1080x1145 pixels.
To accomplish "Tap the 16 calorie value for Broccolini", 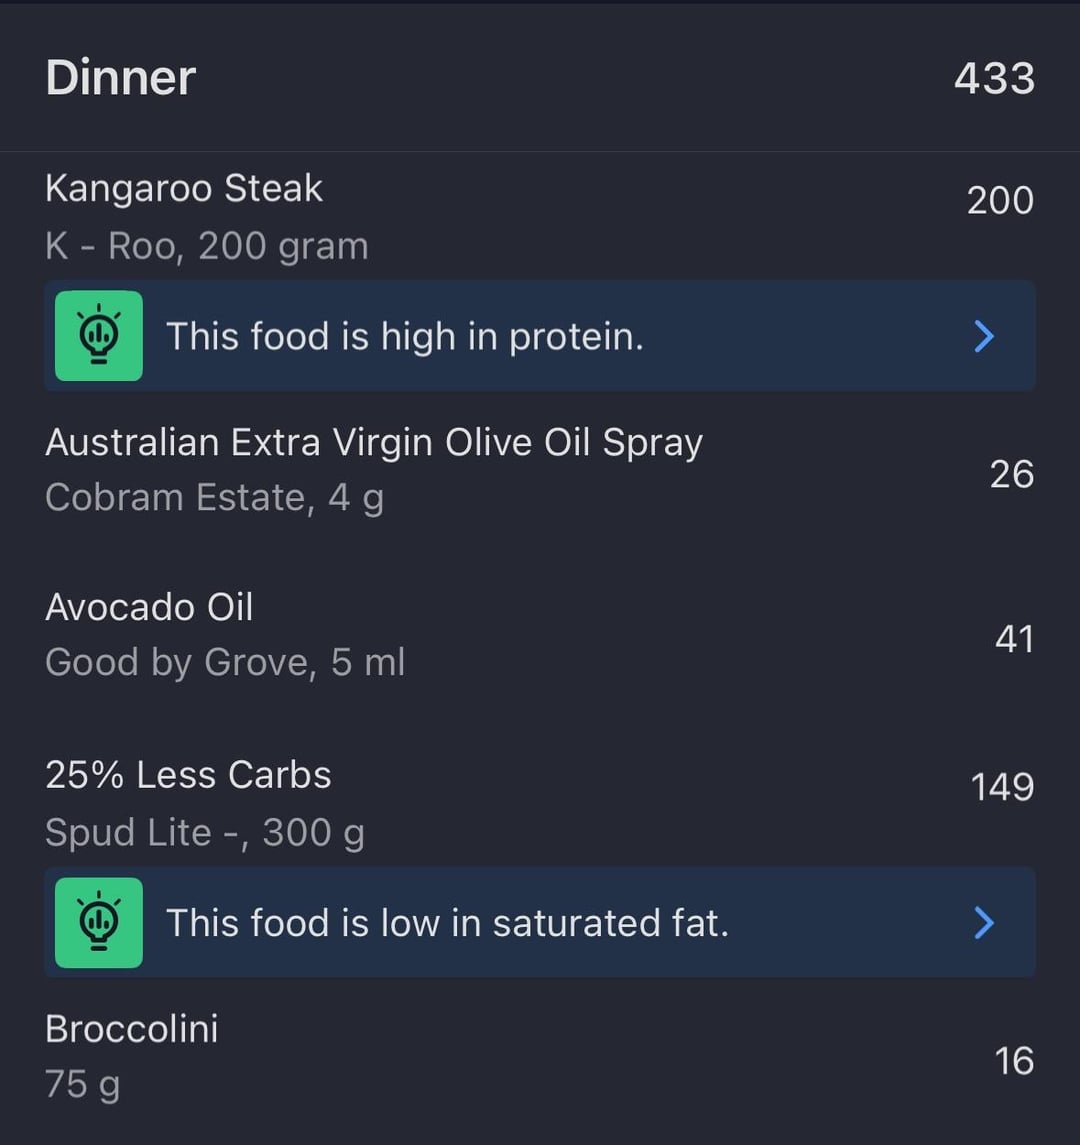I will (1014, 1061).
